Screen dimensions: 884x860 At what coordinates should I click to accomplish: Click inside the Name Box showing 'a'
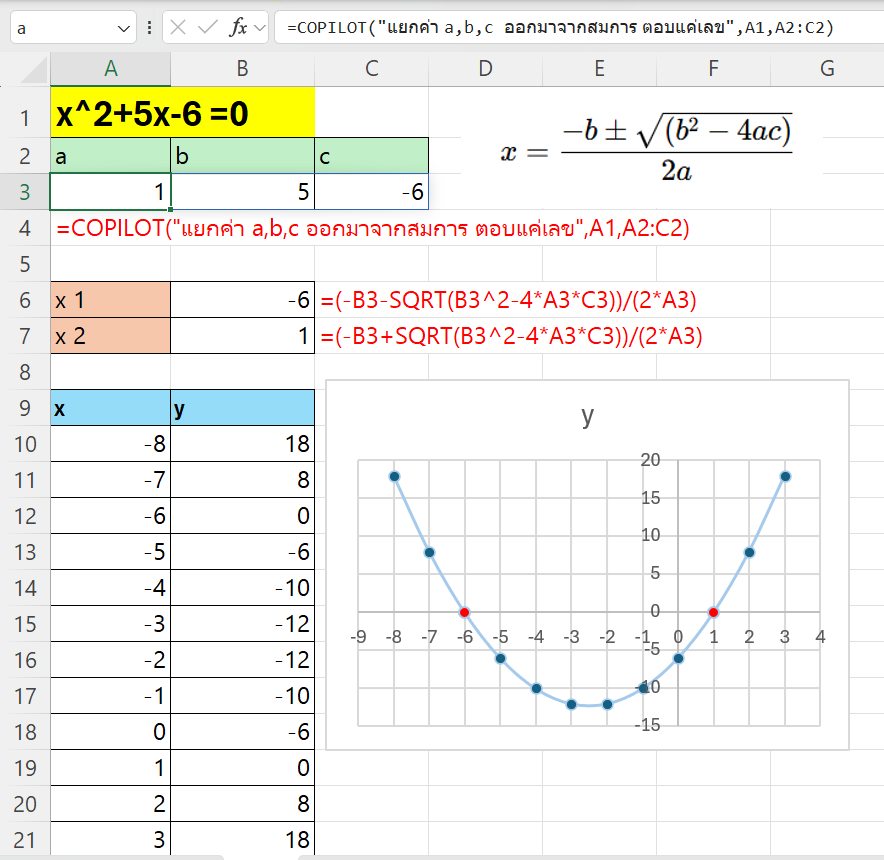click(x=60, y=28)
